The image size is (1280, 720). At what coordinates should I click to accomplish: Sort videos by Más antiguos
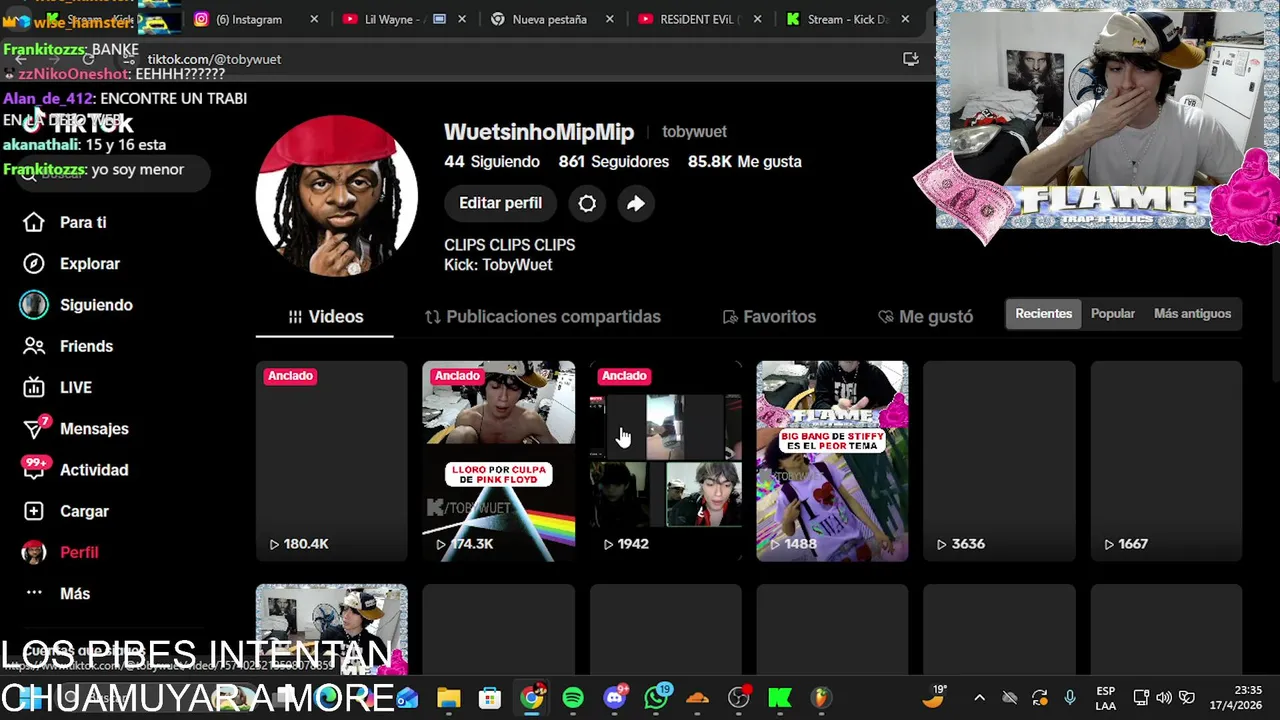[x=1192, y=313]
